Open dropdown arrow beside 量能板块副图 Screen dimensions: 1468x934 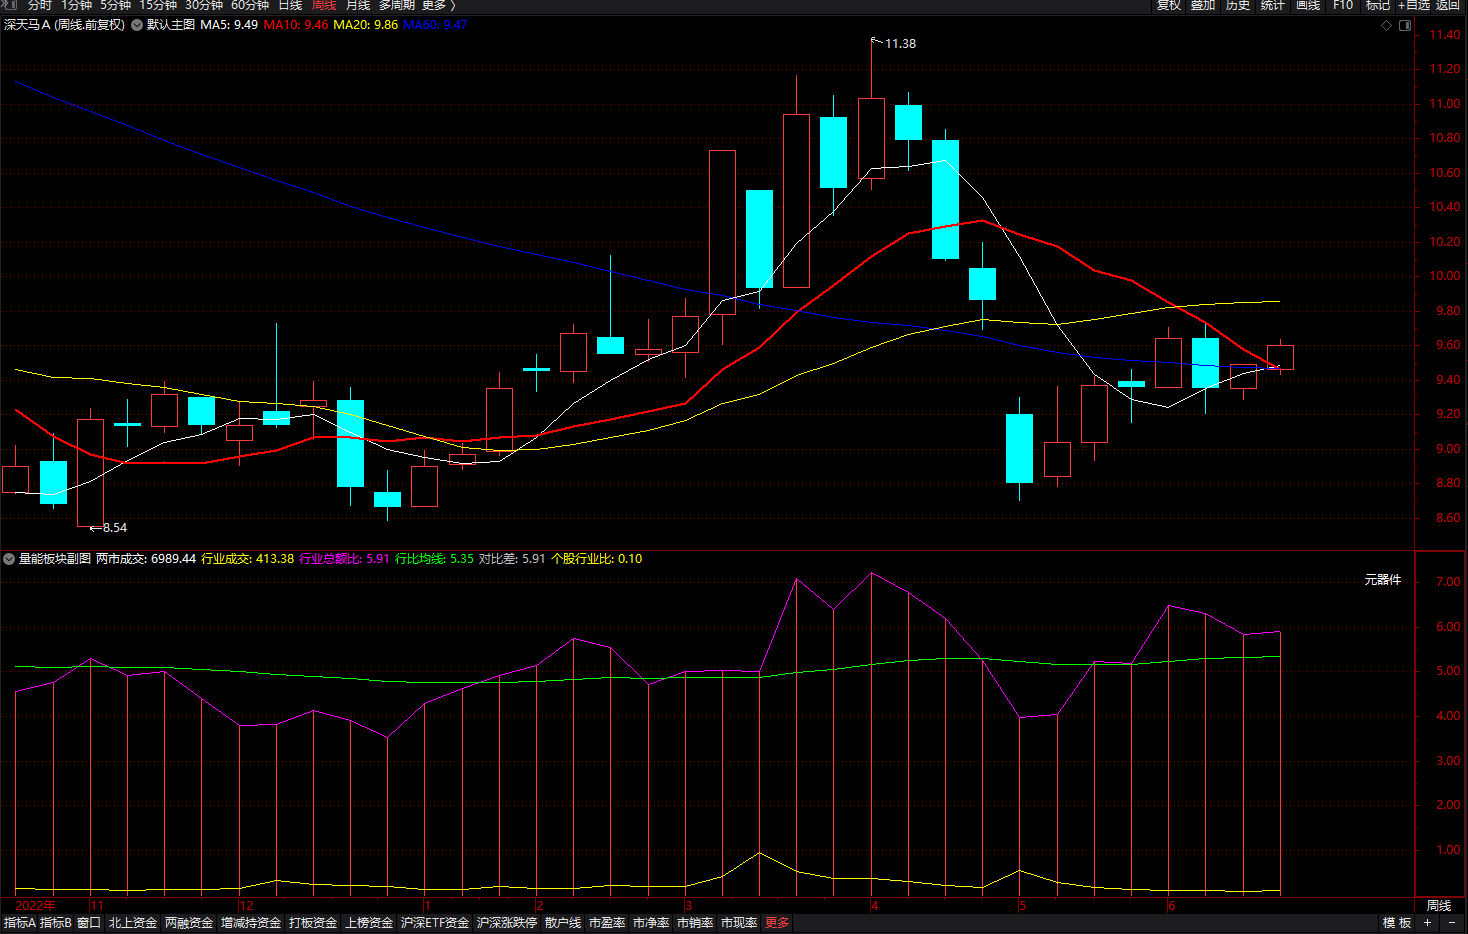click(9, 559)
